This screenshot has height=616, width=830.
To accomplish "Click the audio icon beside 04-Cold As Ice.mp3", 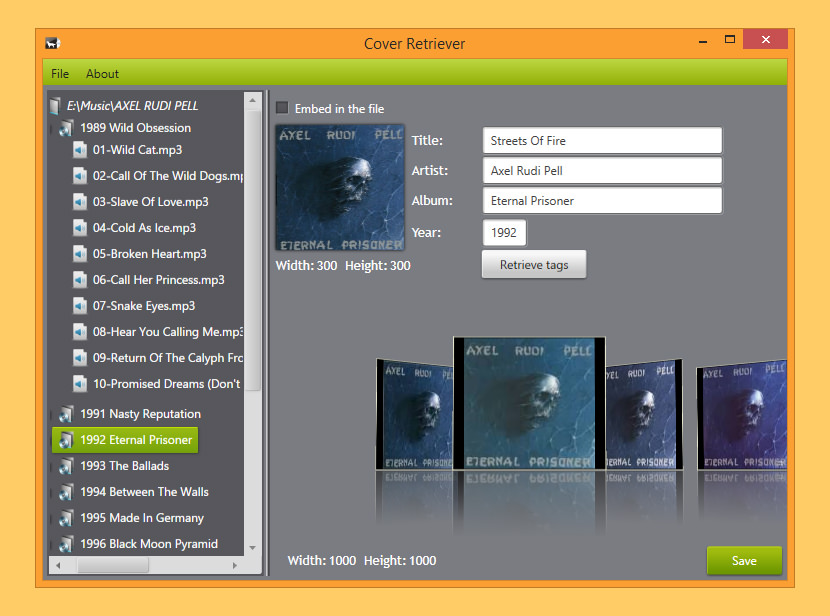I will [79, 228].
